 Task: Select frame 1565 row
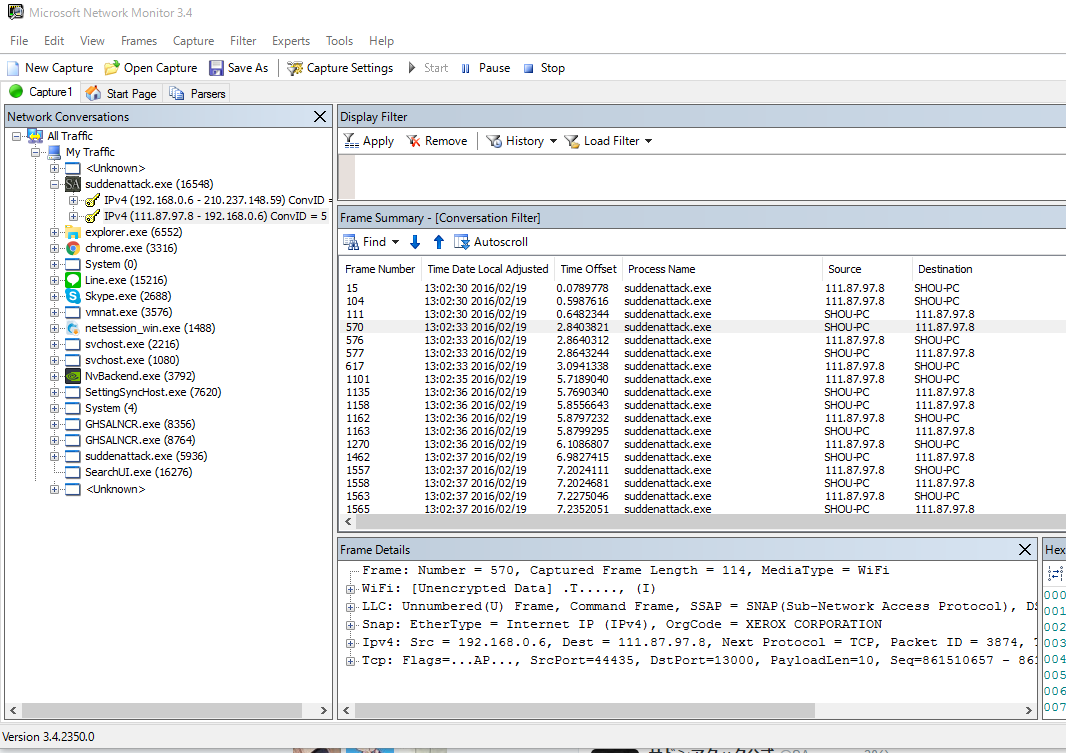(x=702, y=509)
